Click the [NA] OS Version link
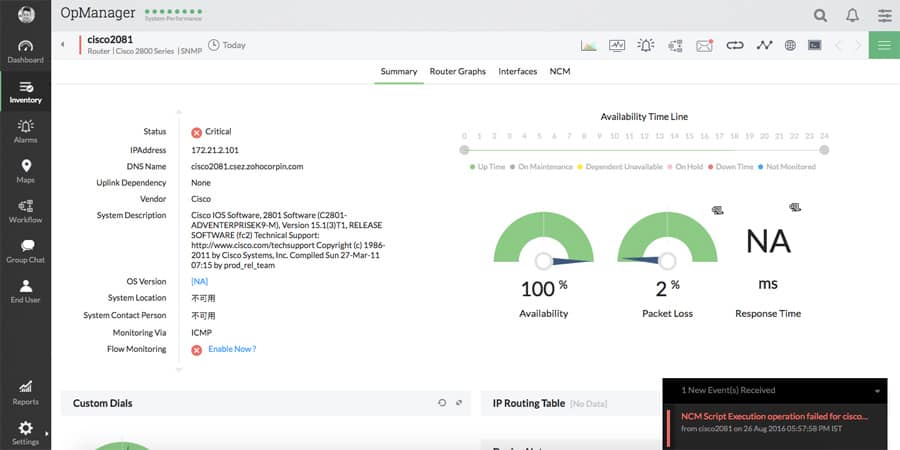Screen dimensions: 900x450 pos(199,282)
